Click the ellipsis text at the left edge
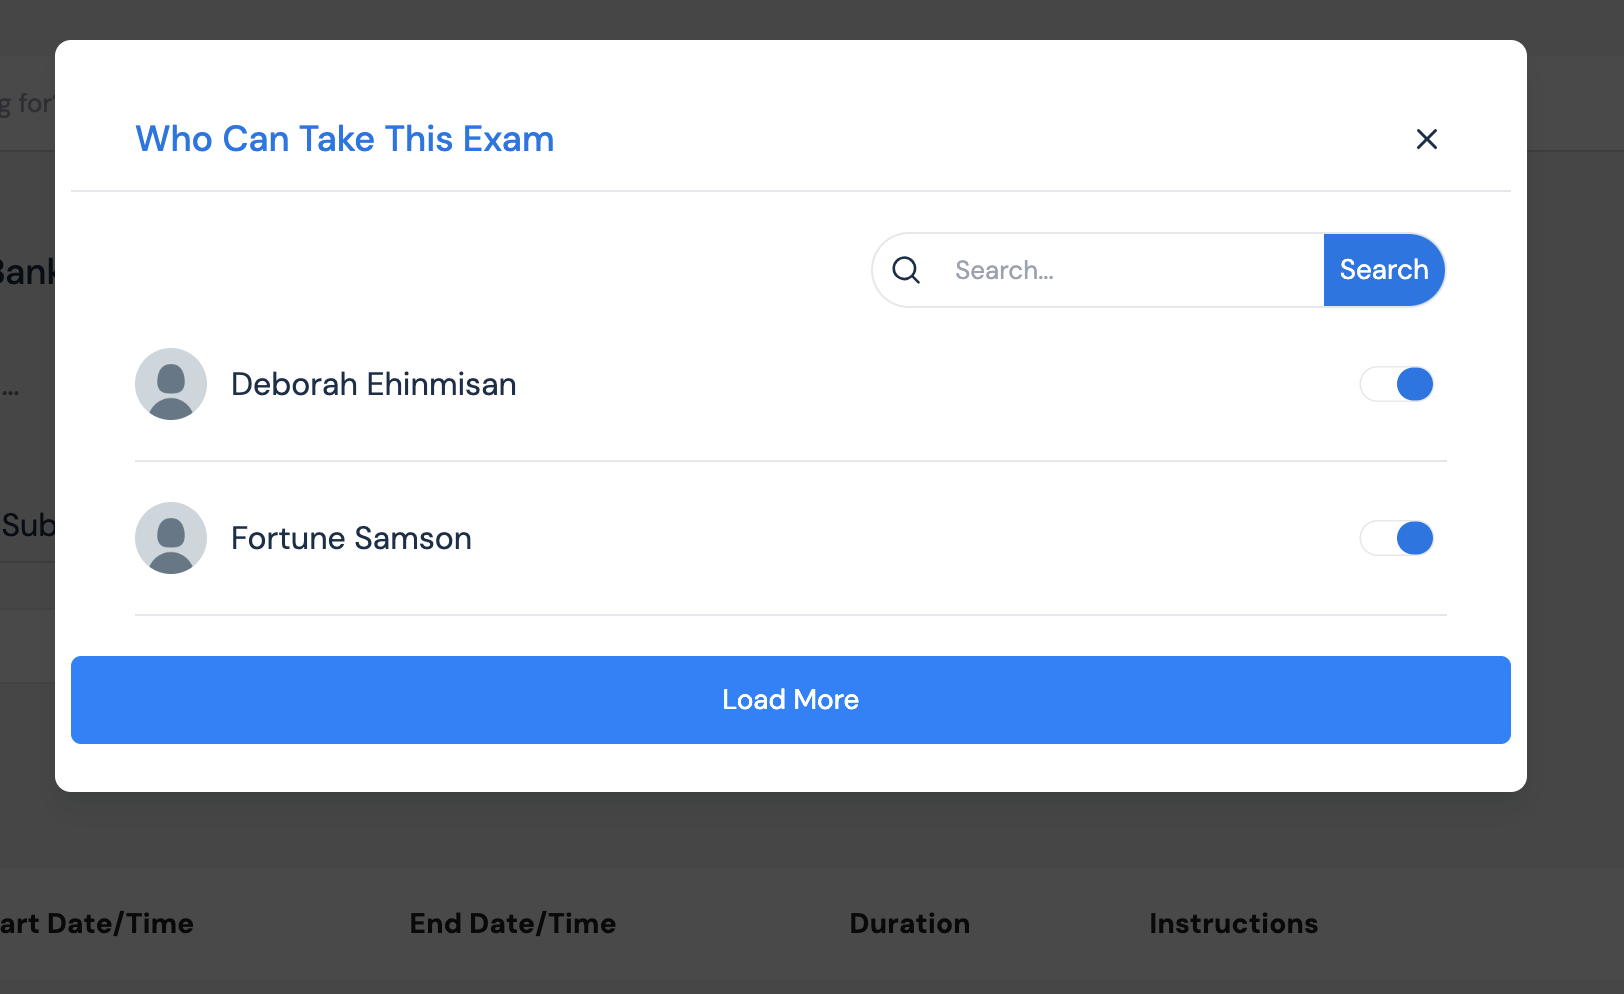 (x=11, y=391)
